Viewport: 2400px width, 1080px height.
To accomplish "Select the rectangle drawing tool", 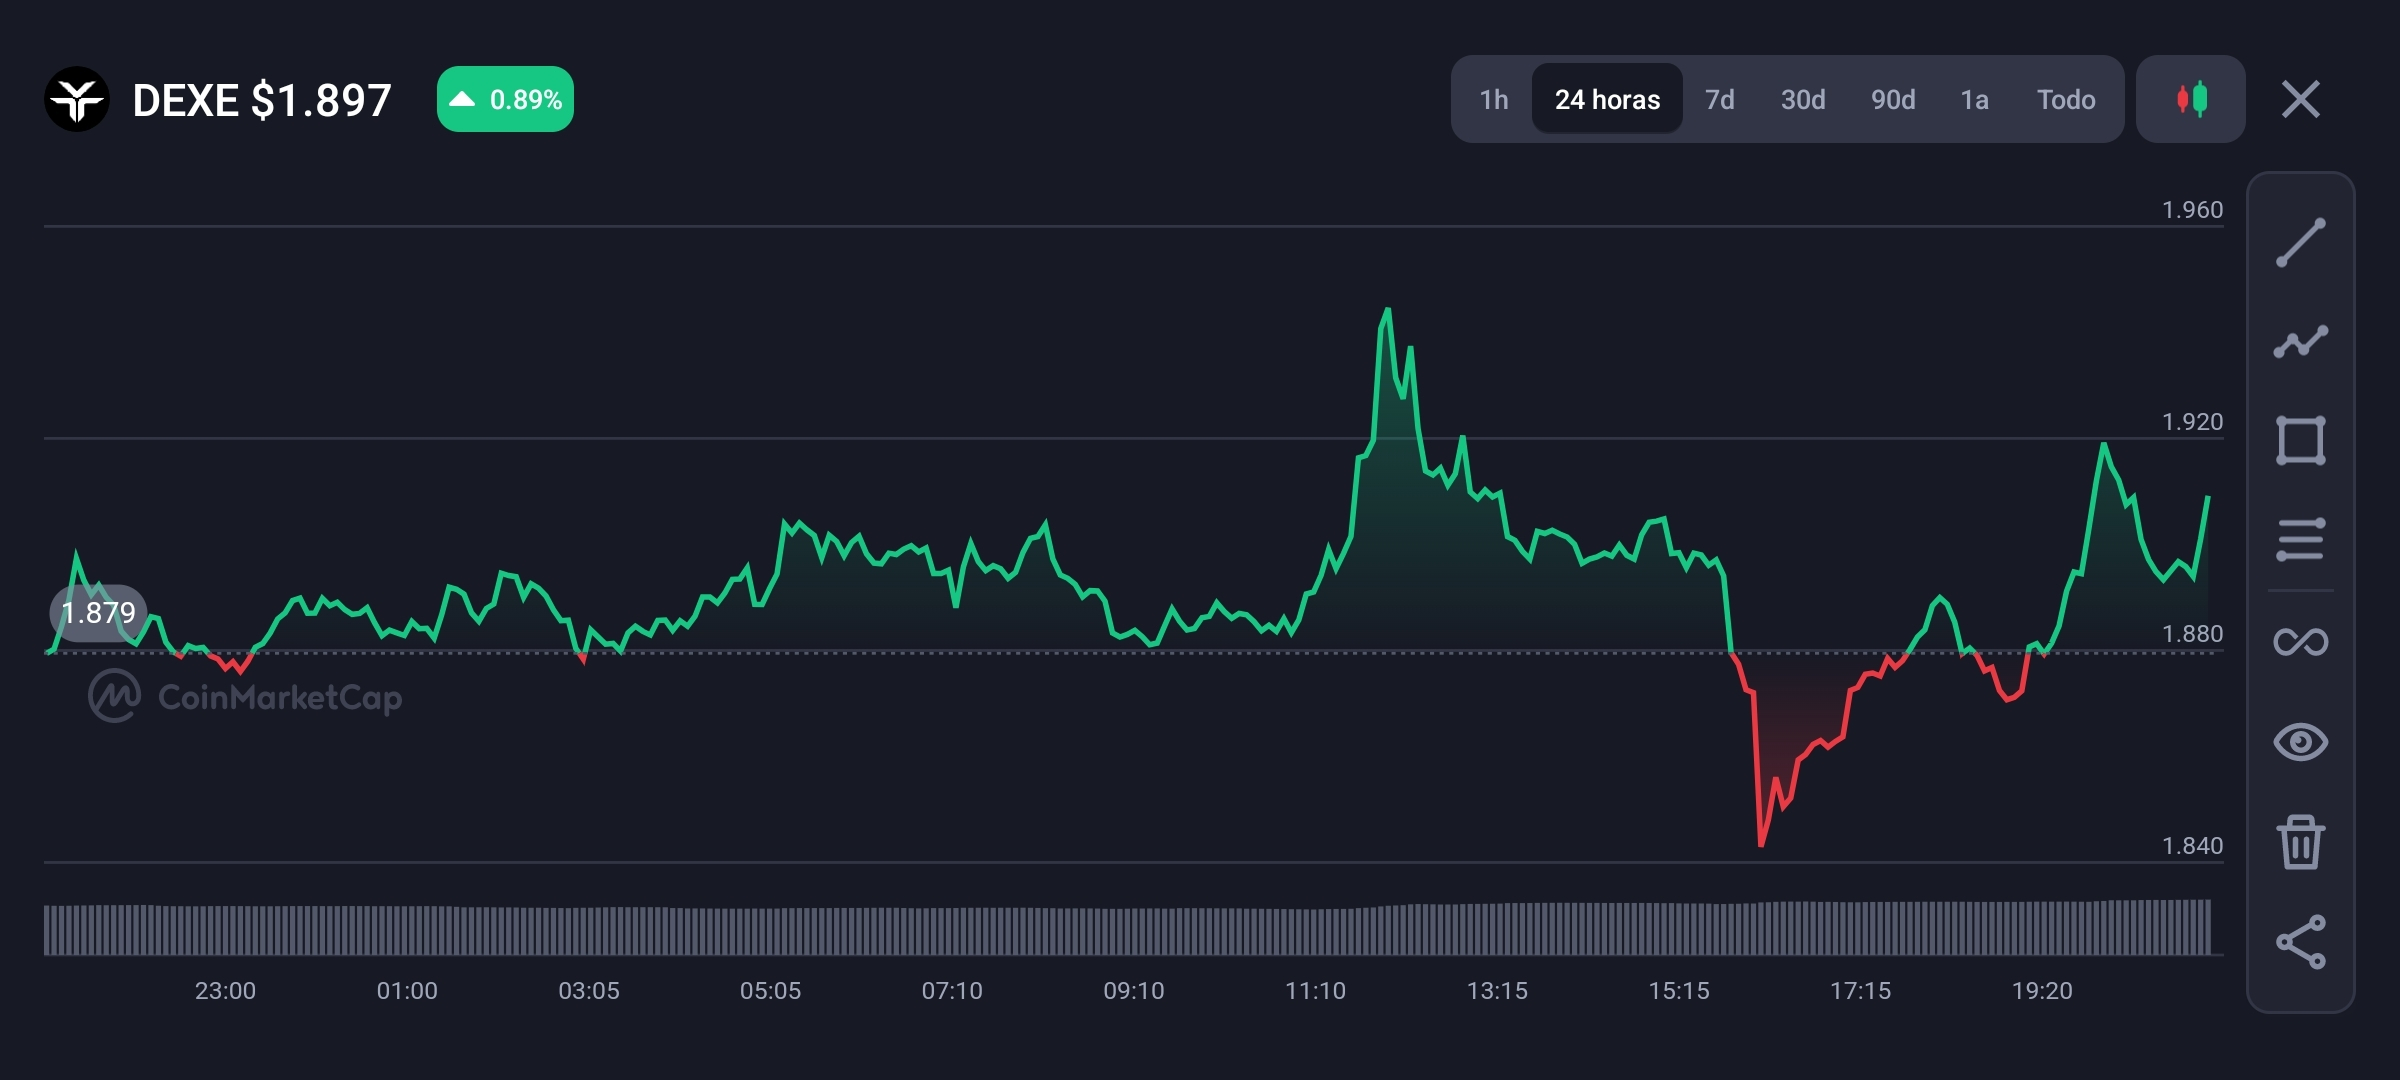I will [x=2300, y=441].
